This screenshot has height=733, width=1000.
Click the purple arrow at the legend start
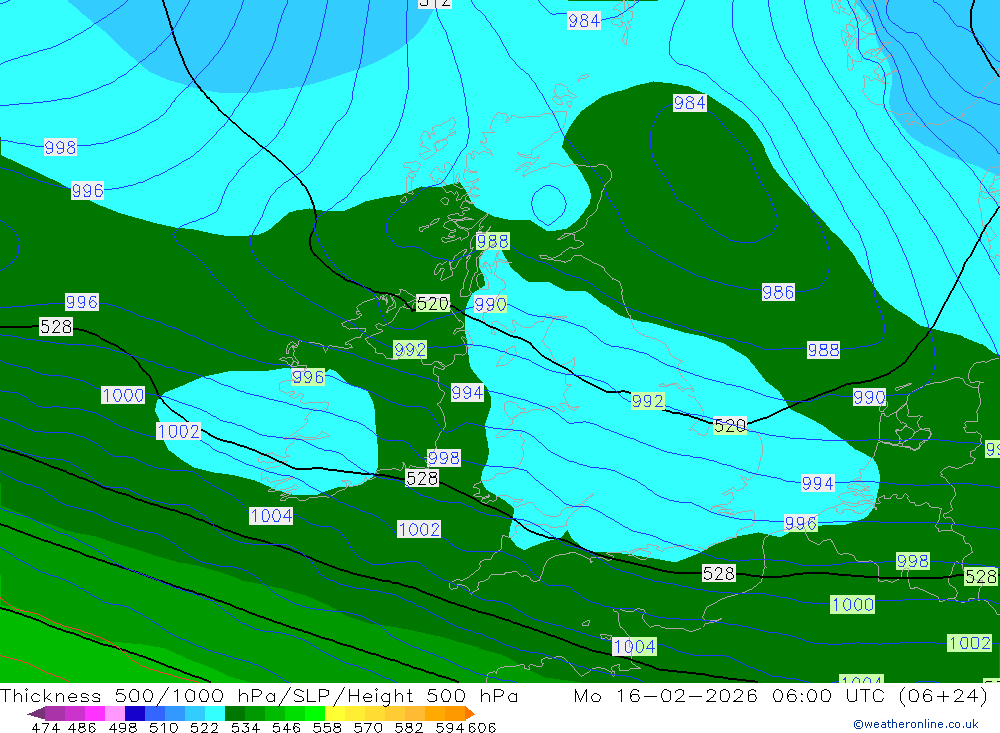(x=36, y=713)
